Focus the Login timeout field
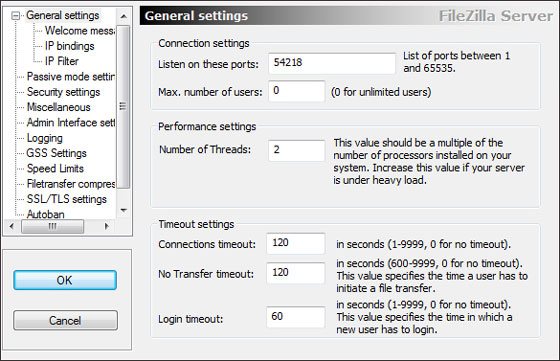 point(296,317)
